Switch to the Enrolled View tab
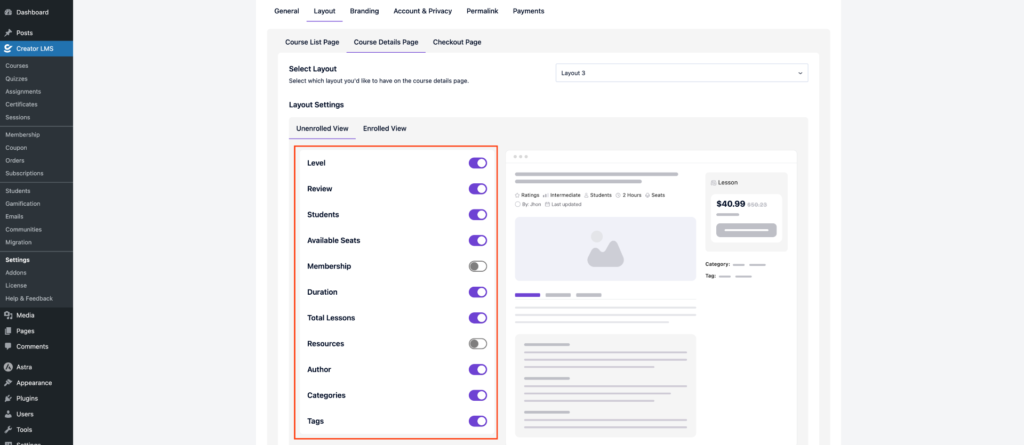 384,128
